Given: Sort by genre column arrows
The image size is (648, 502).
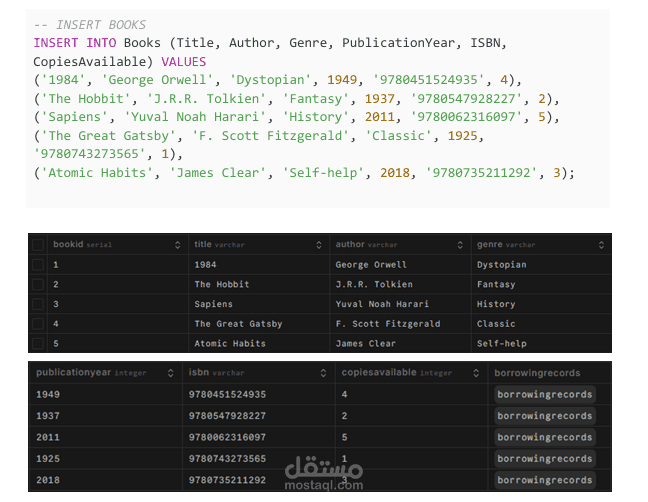Looking at the screenshot, I should [x=601, y=245].
